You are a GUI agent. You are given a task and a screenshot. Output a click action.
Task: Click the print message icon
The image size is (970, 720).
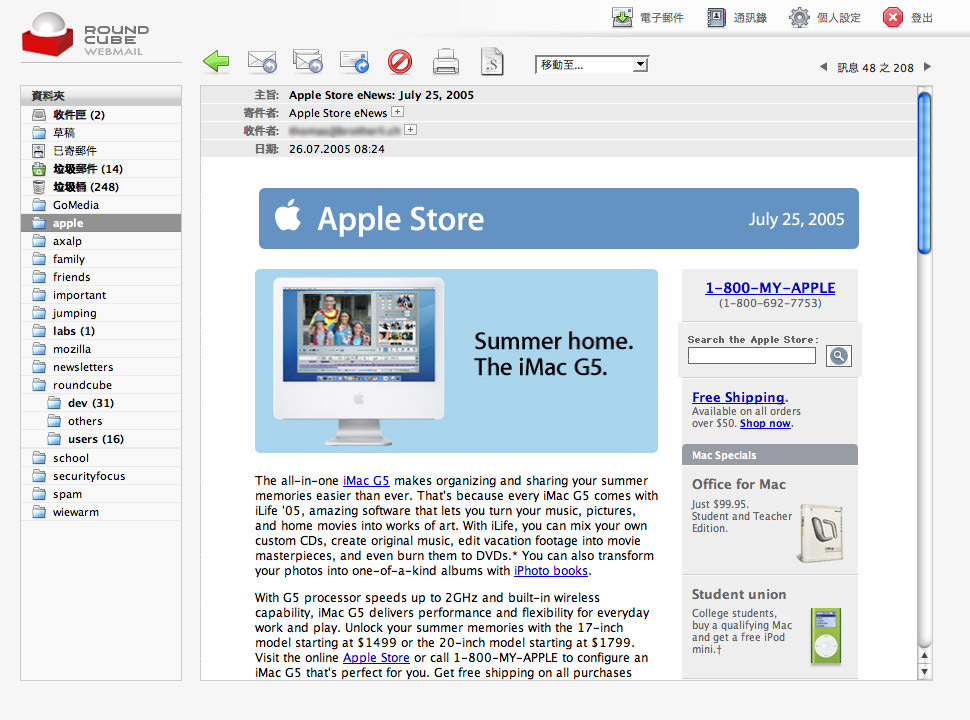coord(445,62)
